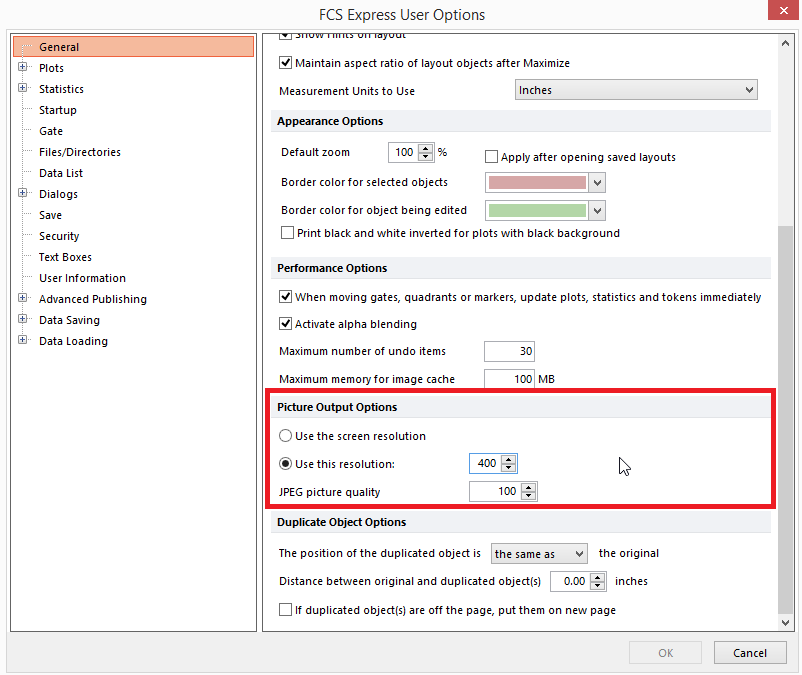Click the Maximum number of undo items field
Viewport: 802px width, 675px height.
(x=508, y=352)
